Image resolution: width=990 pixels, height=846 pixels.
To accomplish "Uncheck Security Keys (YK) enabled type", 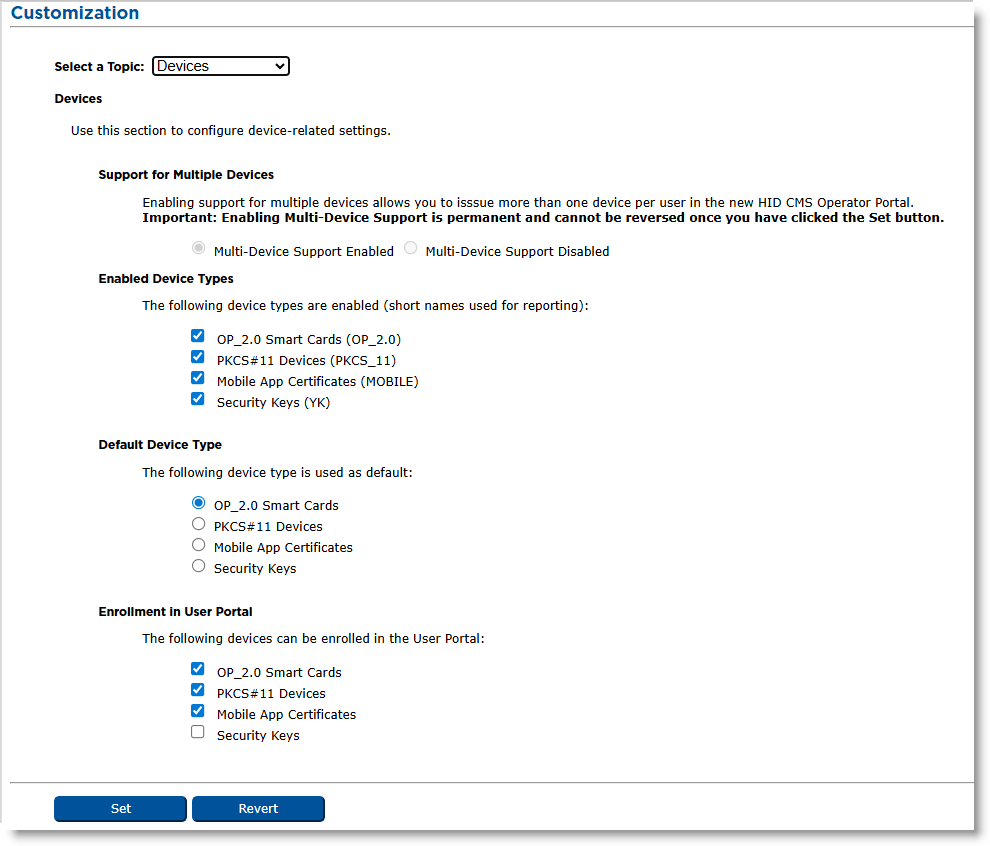I will pos(198,398).
